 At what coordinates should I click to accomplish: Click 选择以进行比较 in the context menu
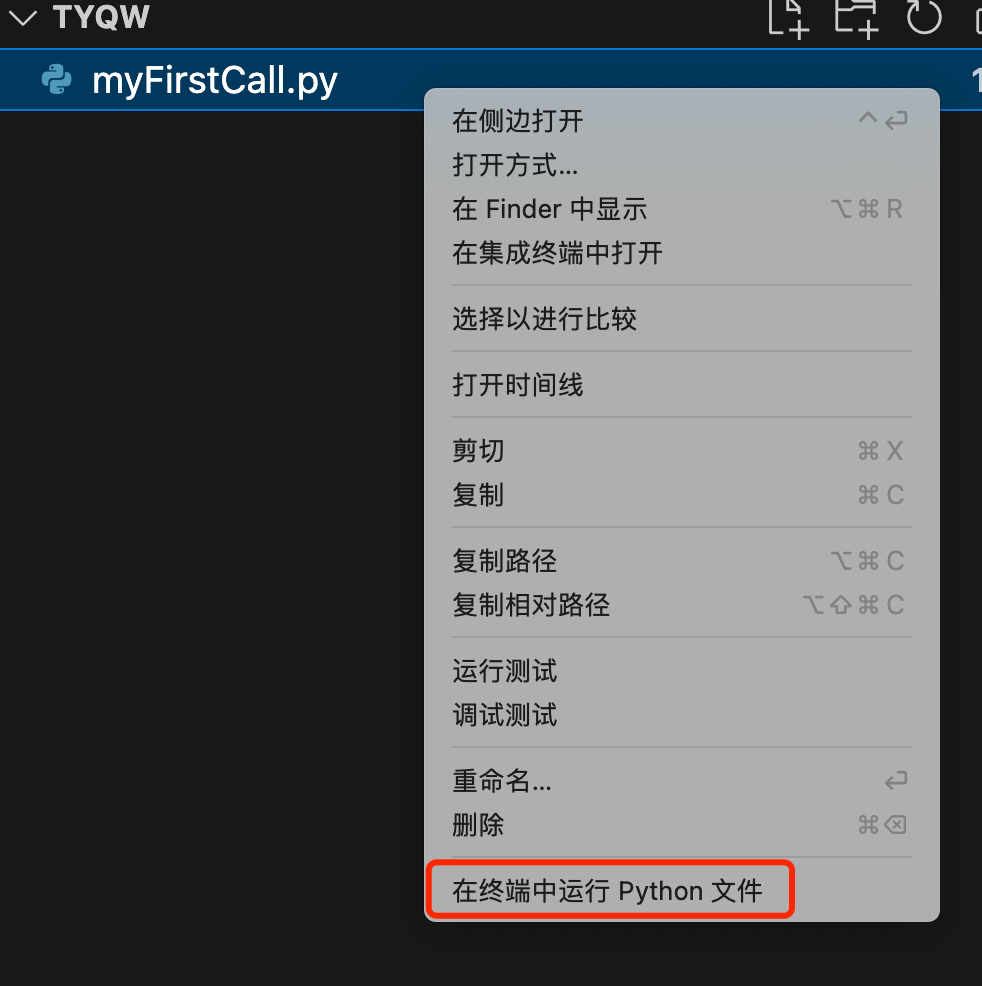coord(681,319)
